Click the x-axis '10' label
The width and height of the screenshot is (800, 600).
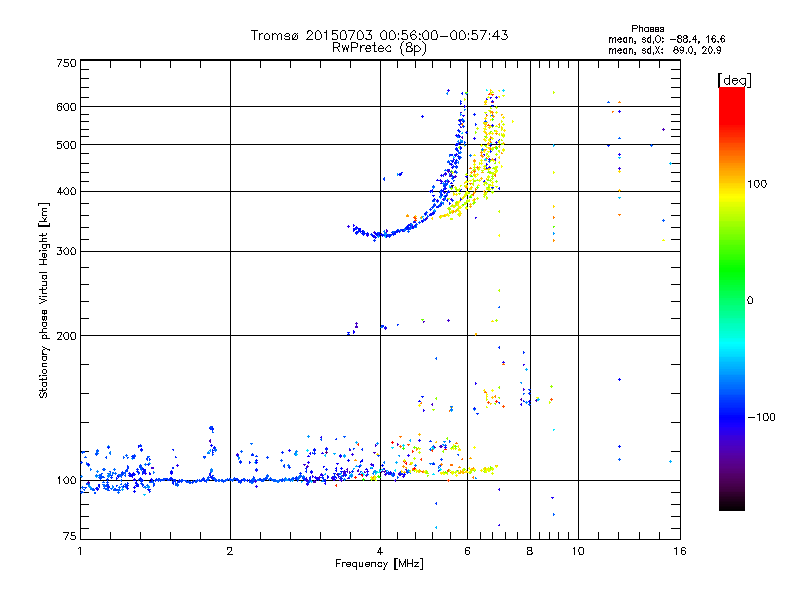578,551
